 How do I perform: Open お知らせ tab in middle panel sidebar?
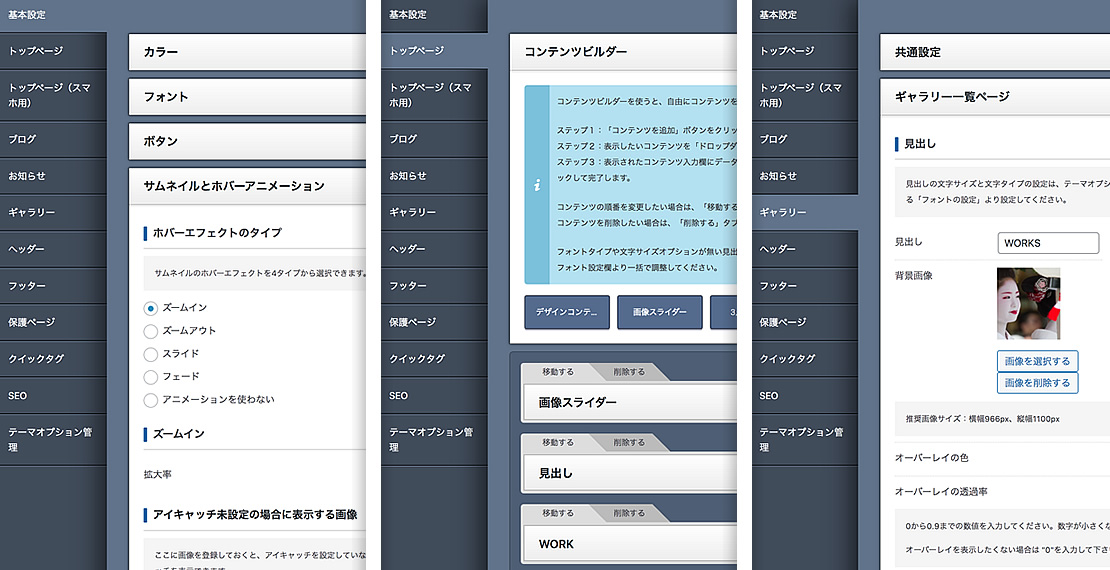pos(434,176)
